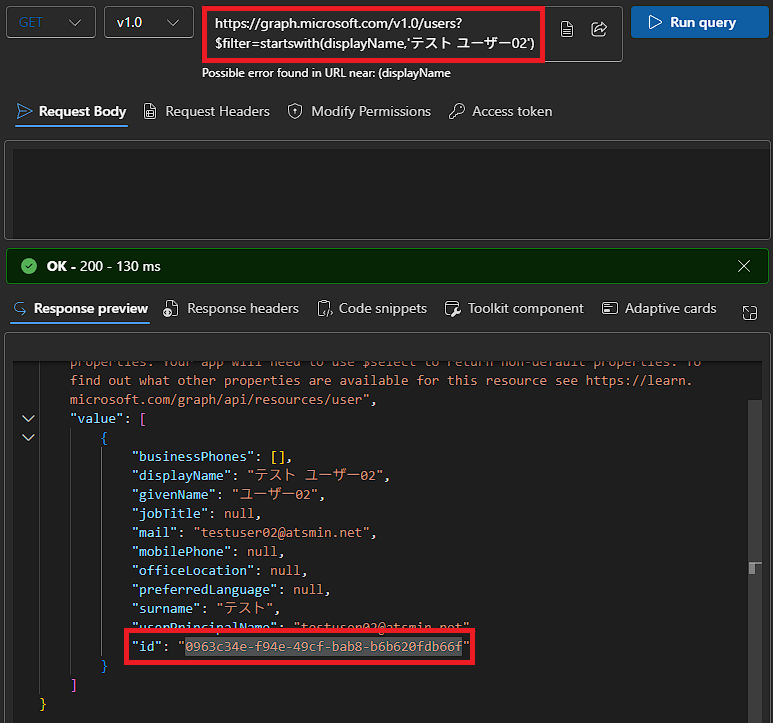Expand the response pane icon
Viewport: 773px width, 723px height.
pos(750,312)
